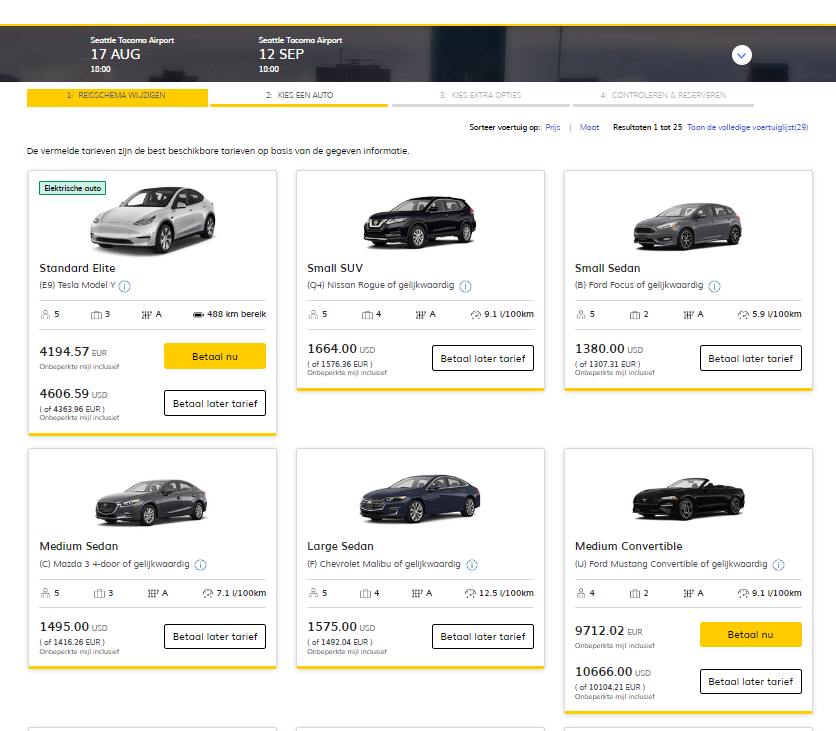The width and height of the screenshot is (836, 731).
Task: Show the full vehicle list (29)
Action: click(747, 128)
